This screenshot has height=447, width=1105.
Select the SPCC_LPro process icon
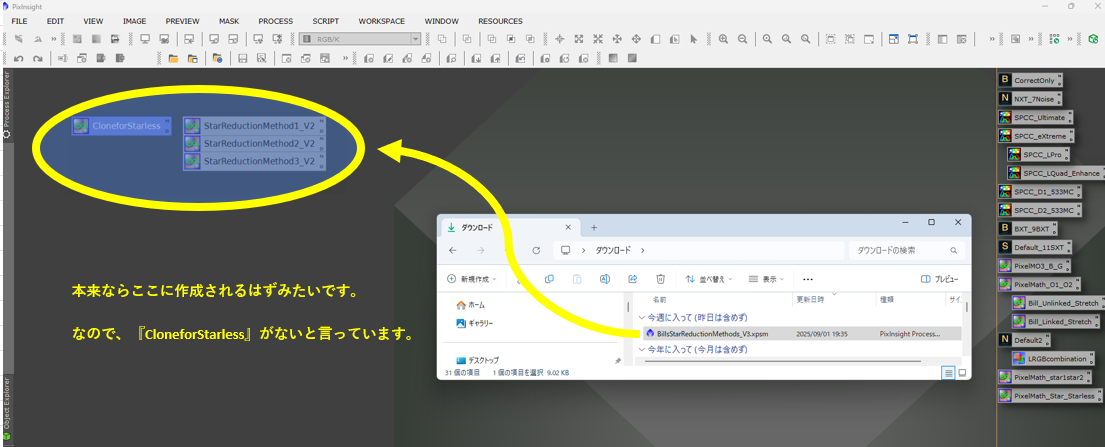(1037, 154)
